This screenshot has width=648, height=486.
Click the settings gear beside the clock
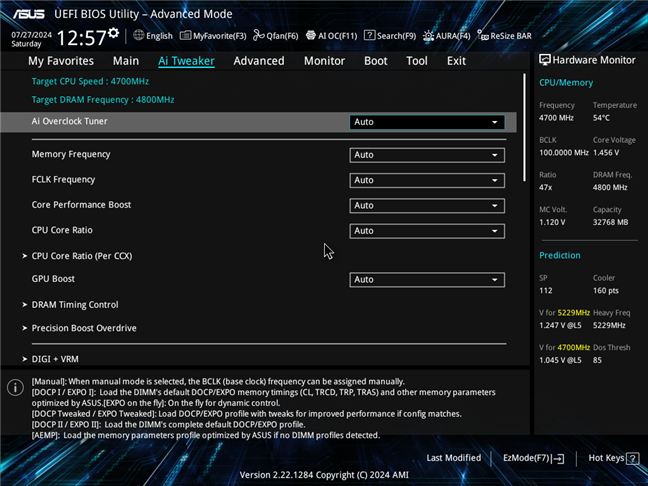pyautogui.click(x=113, y=33)
